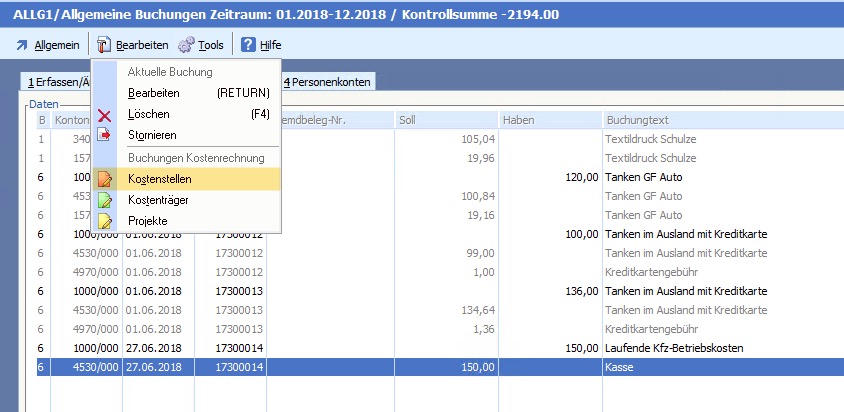Viewport: 844px width, 412px height.
Task: Click the Stornieren icon in menu
Action: (105, 135)
